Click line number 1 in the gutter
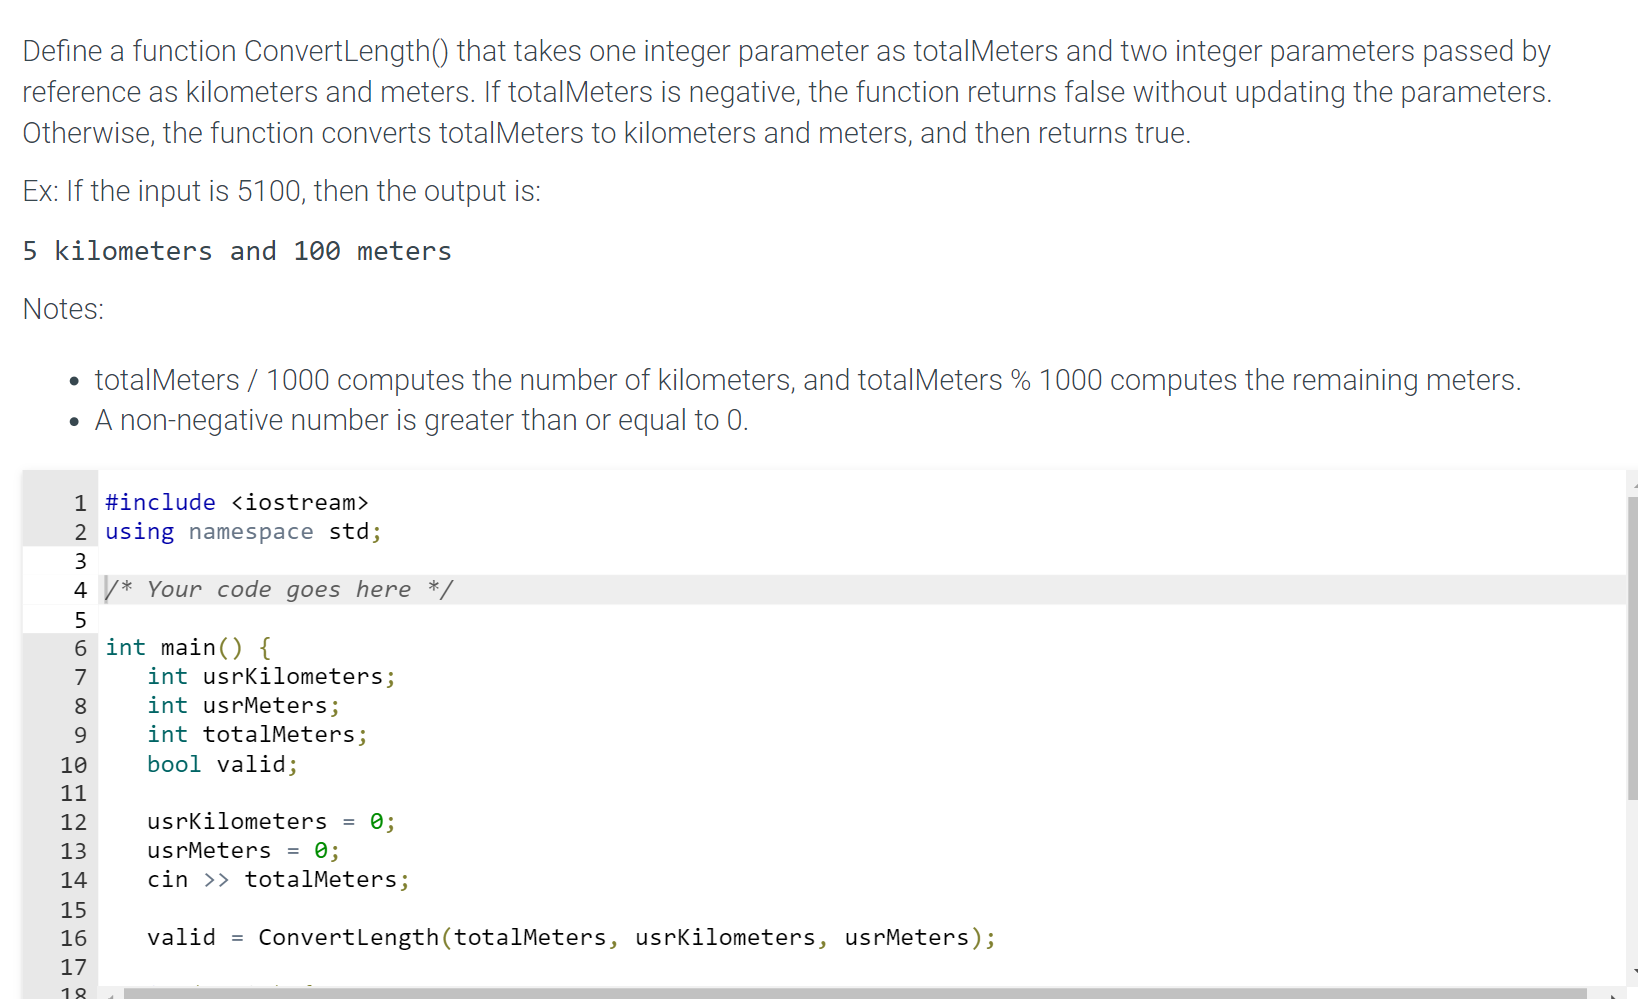 80,502
